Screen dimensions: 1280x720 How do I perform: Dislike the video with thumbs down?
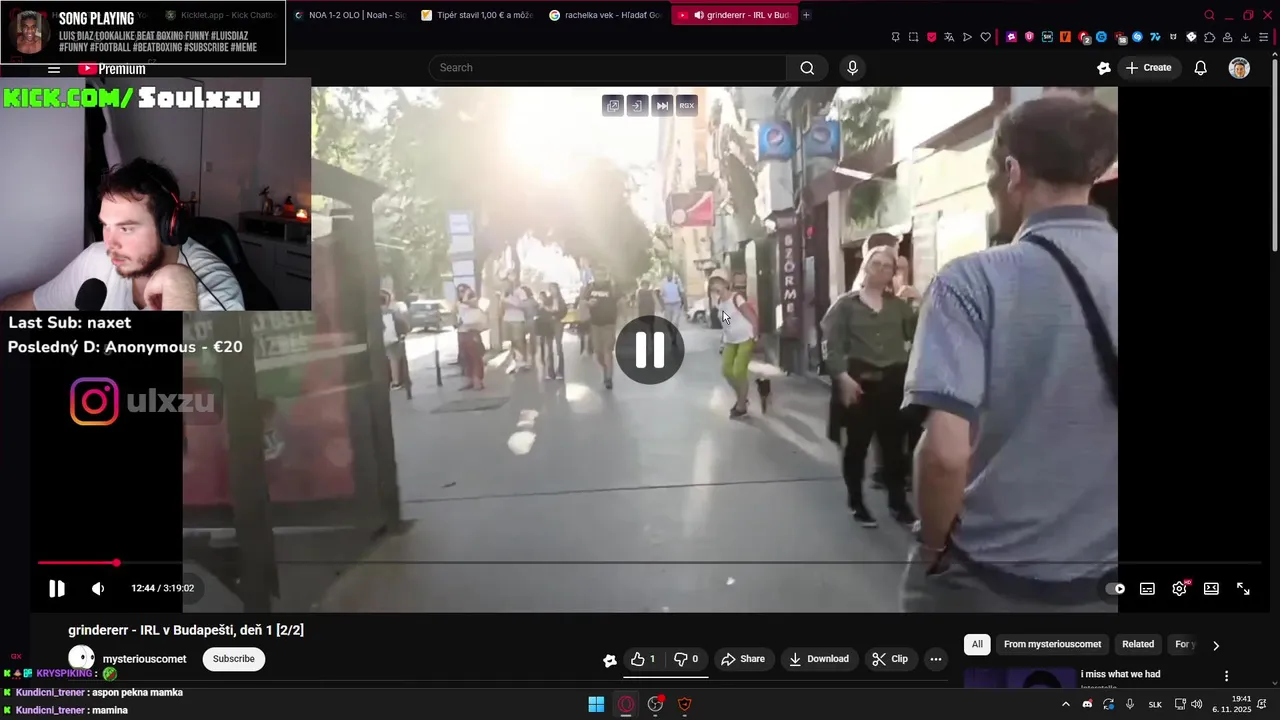(x=685, y=659)
